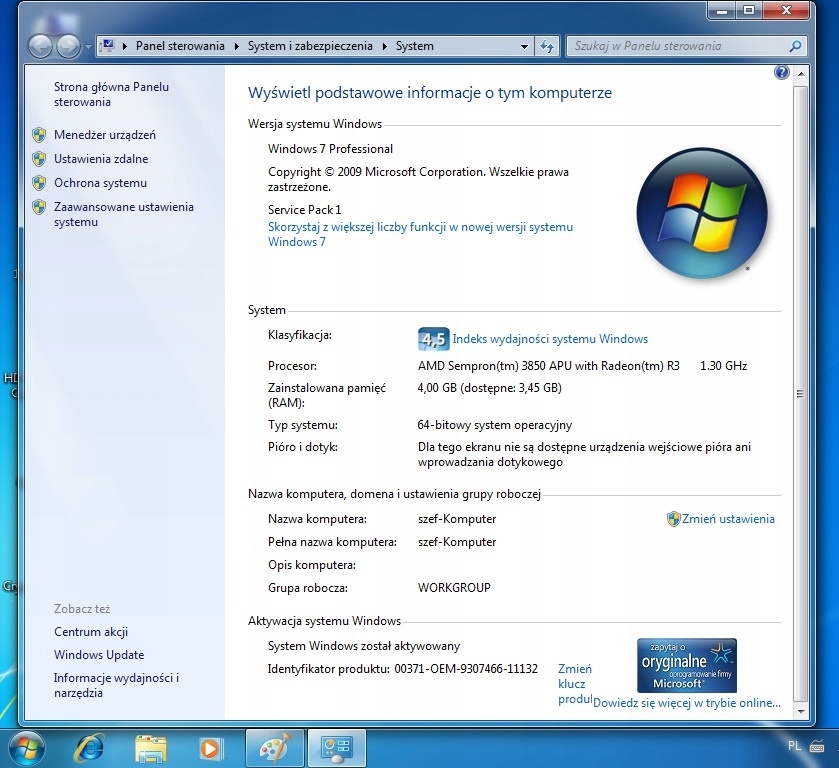839x768 pixels.
Task: Click Zmień ustawienia link
Action: (x=728, y=519)
